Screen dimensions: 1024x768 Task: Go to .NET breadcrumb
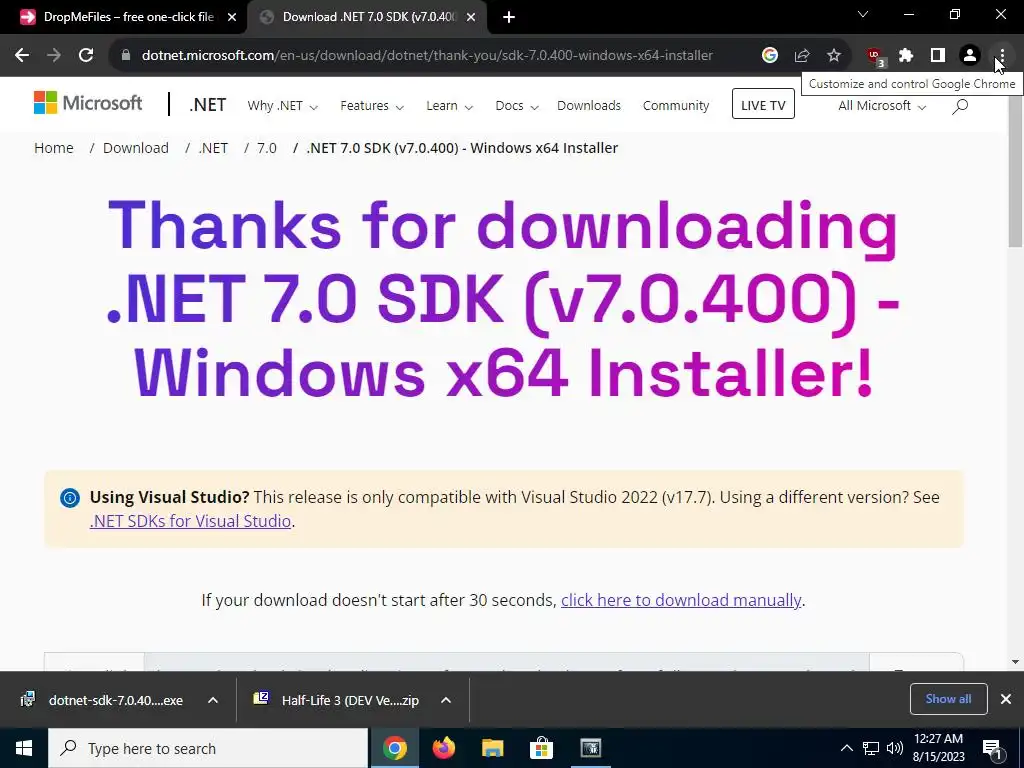(x=213, y=148)
